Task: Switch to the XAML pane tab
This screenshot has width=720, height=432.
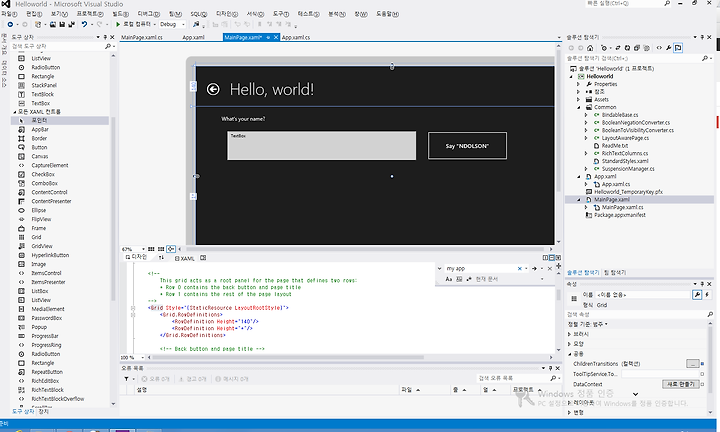Action: pyautogui.click(x=185, y=258)
